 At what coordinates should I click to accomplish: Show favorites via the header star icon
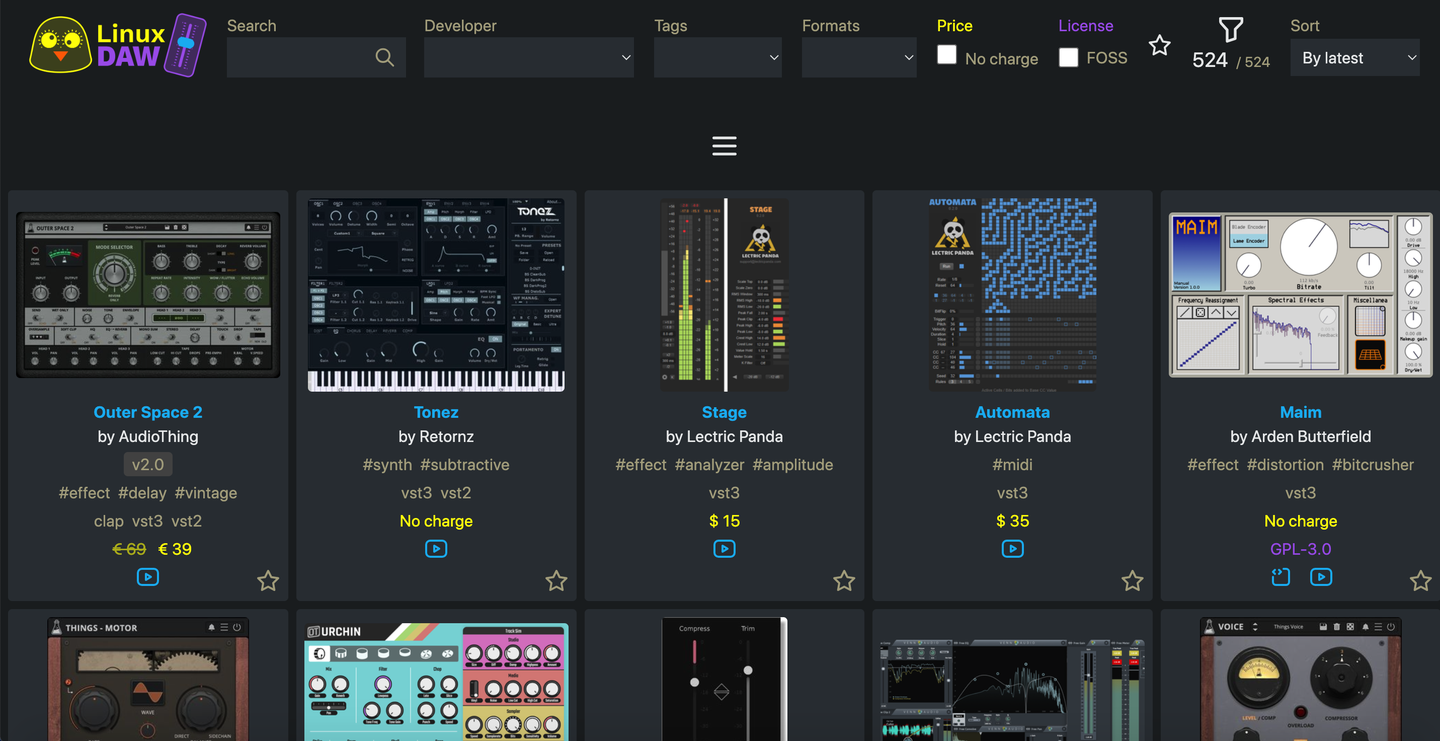click(x=1159, y=45)
